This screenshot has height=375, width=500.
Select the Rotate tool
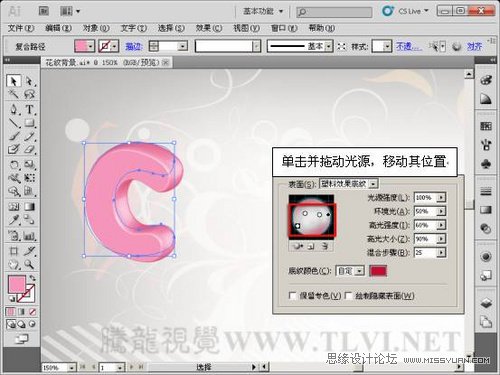(x=13, y=164)
